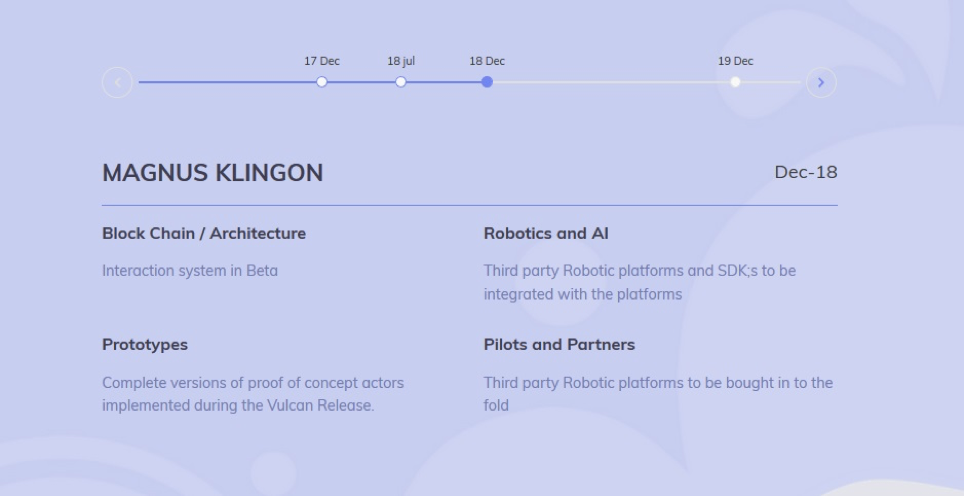Click the Pilots and Partners heading
Screen dimensions: 964x496
pos(559,345)
